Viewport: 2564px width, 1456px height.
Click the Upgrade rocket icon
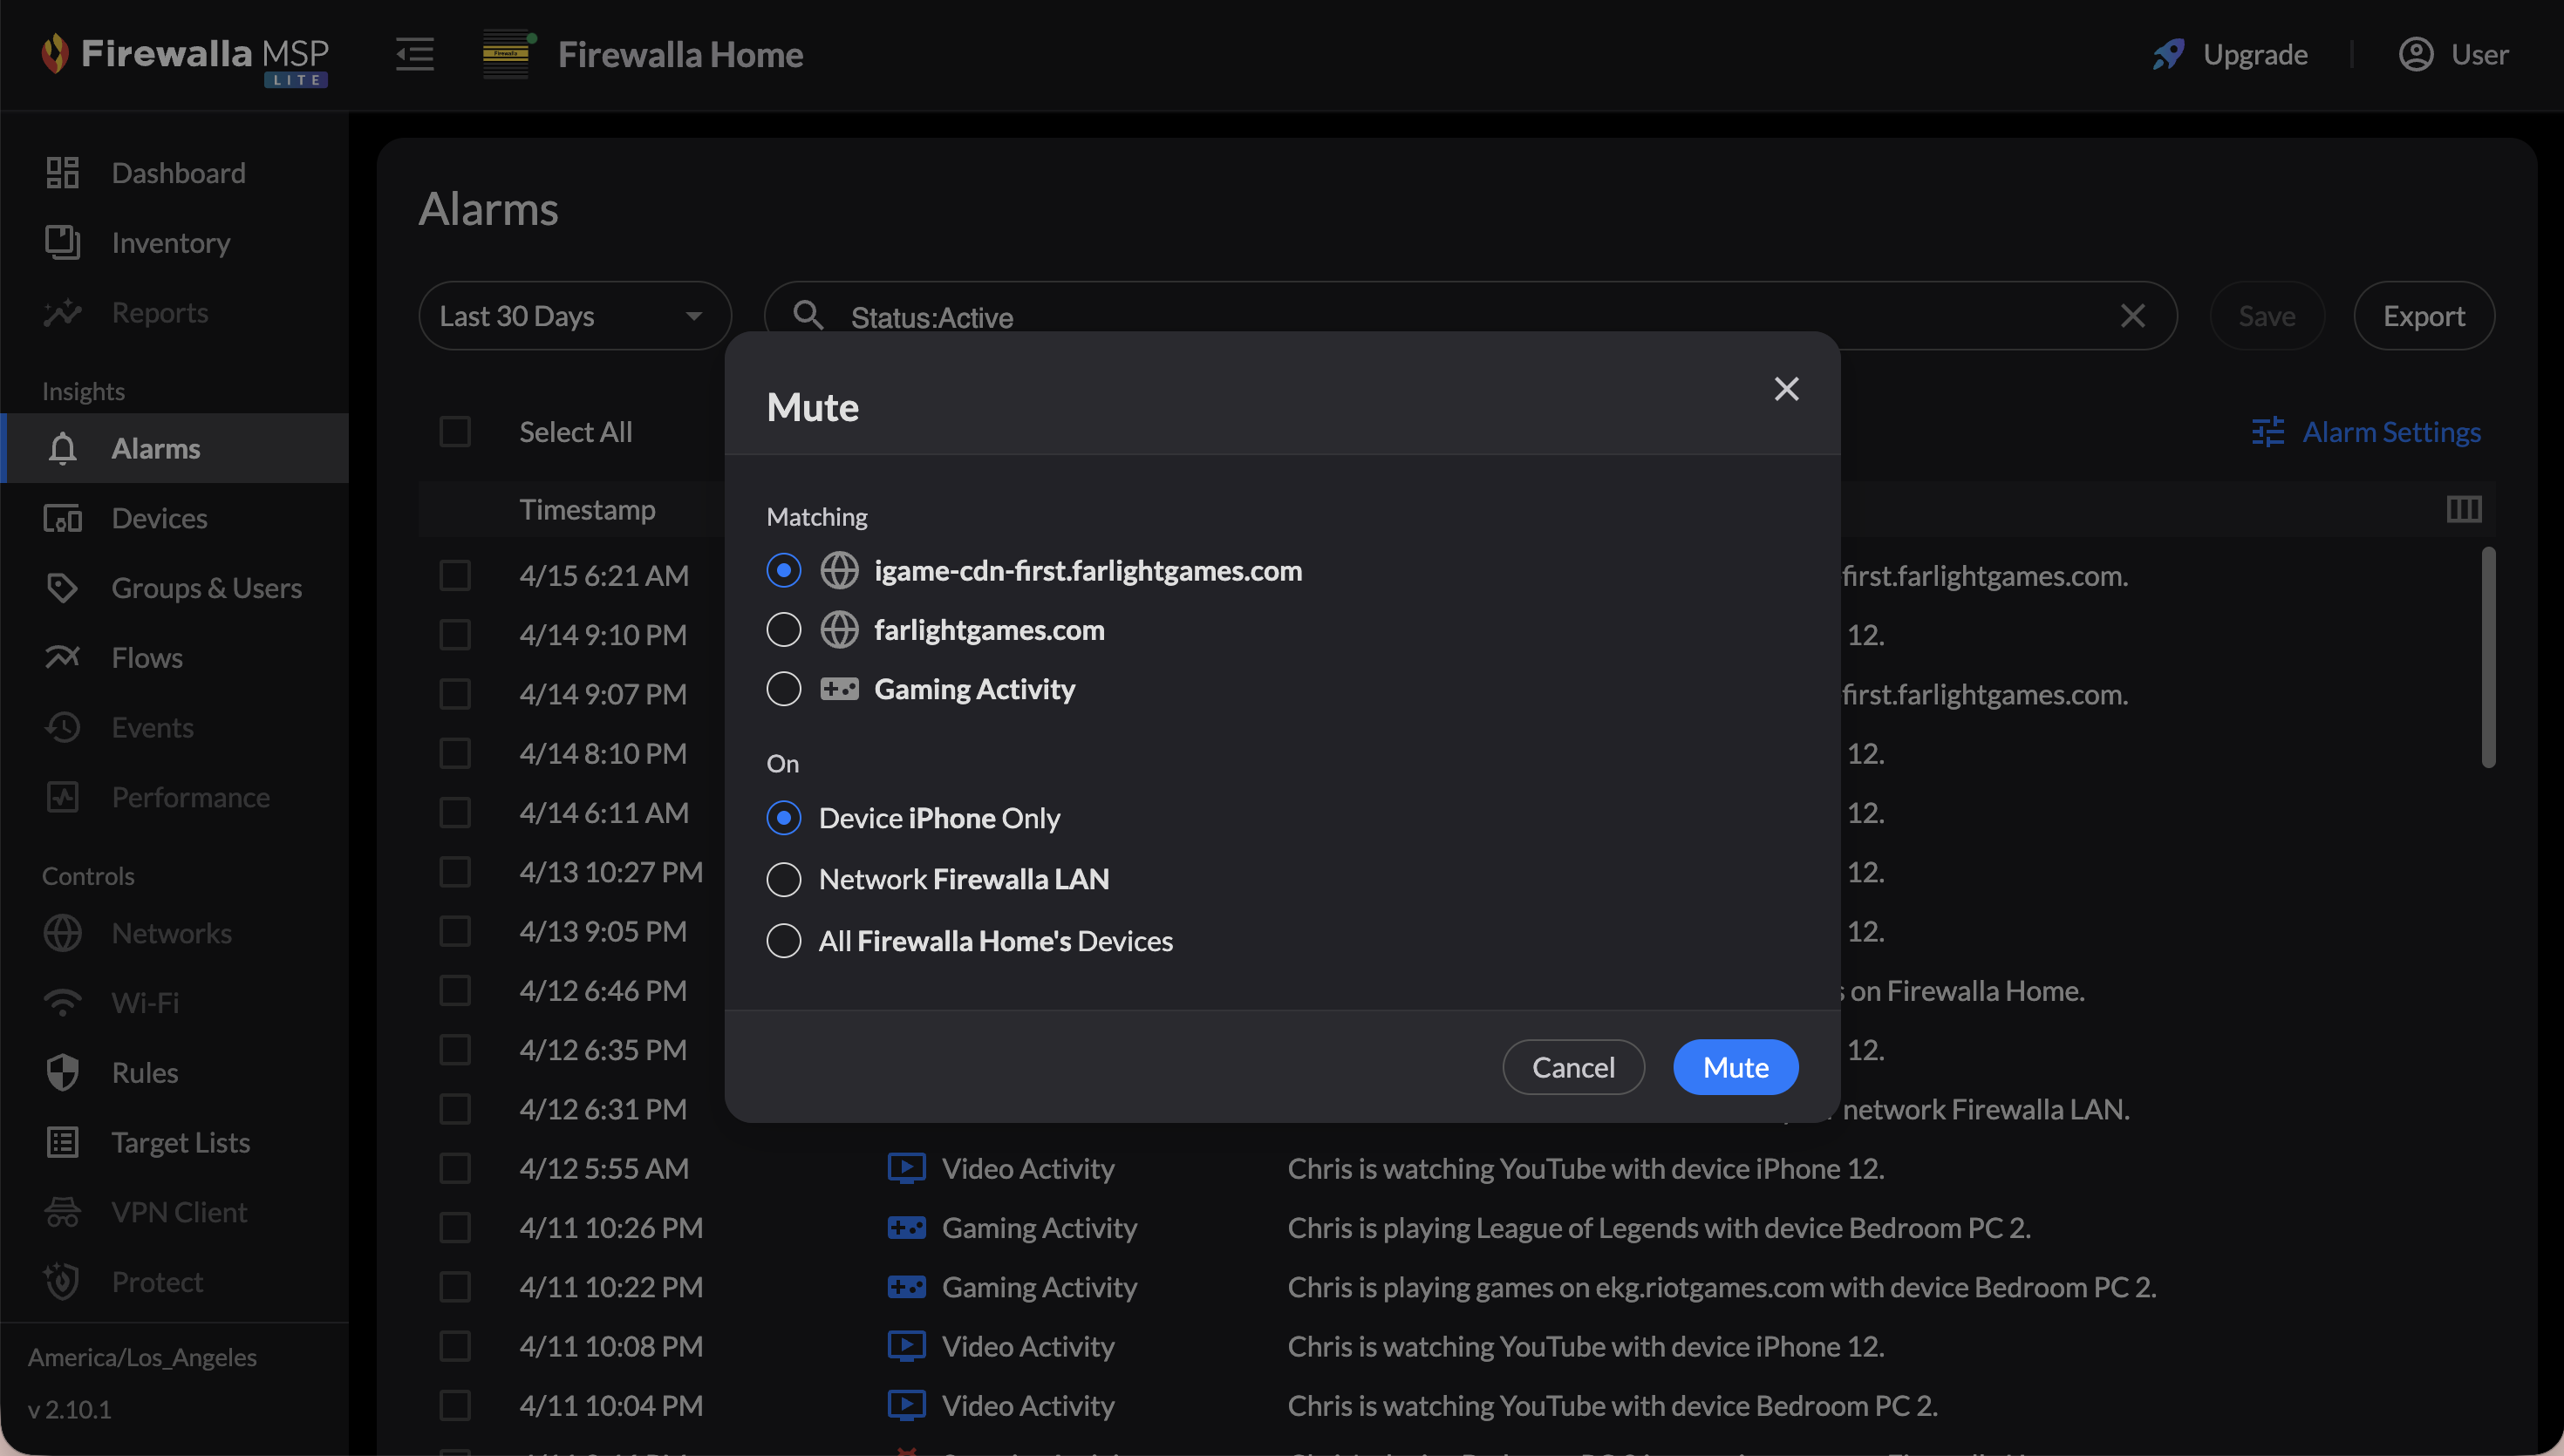coord(2168,54)
